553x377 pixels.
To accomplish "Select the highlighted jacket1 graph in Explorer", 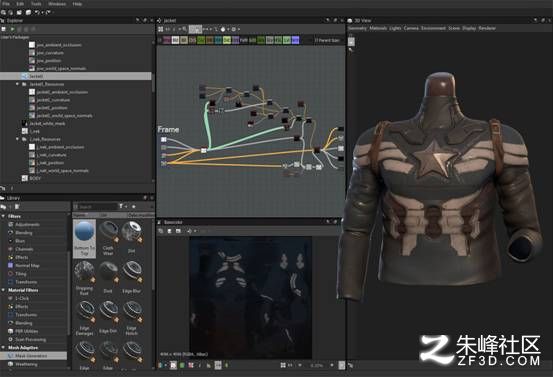I will [x=75, y=76].
